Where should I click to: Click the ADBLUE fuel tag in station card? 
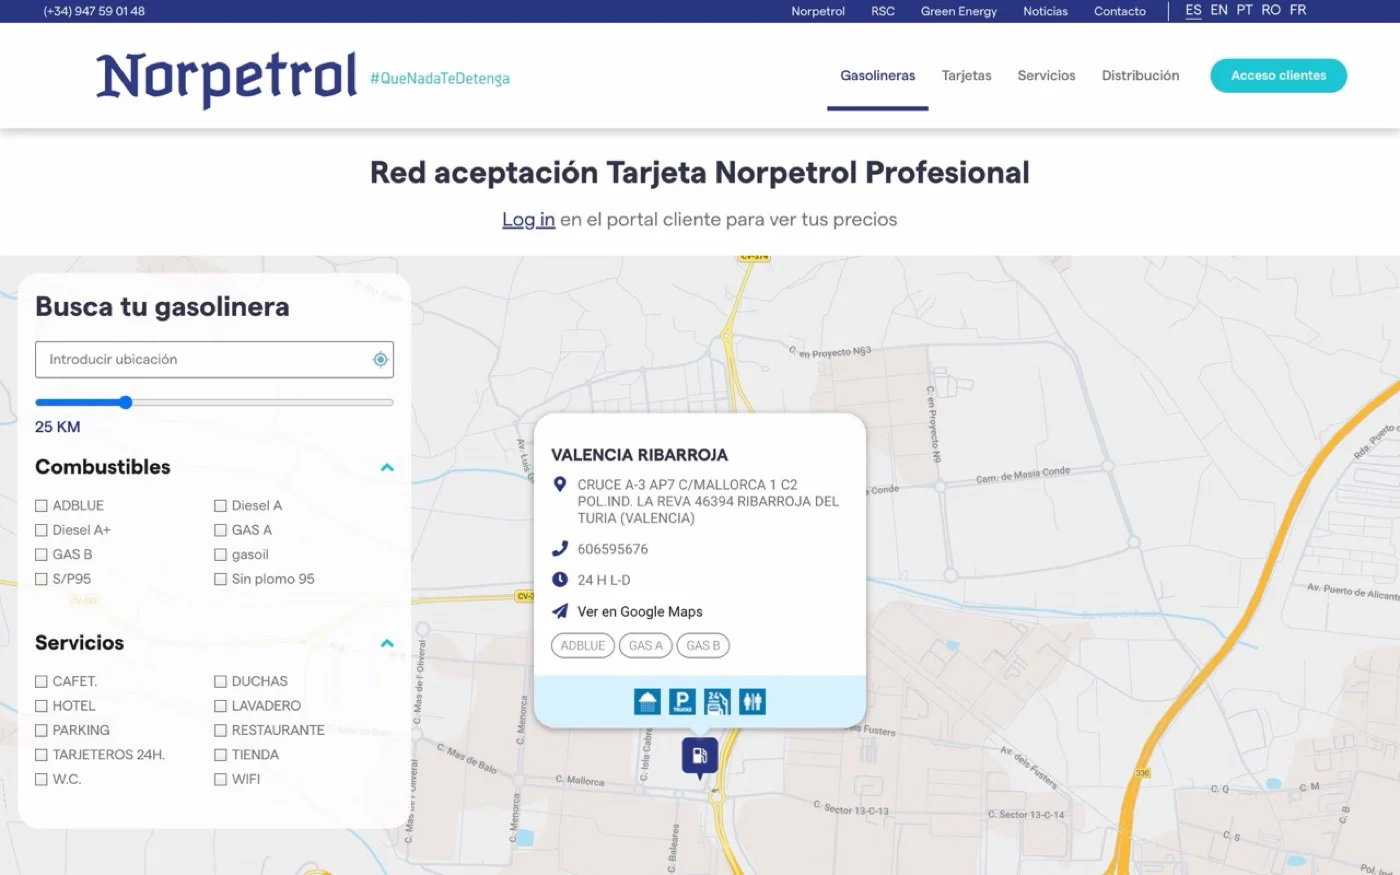583,646
